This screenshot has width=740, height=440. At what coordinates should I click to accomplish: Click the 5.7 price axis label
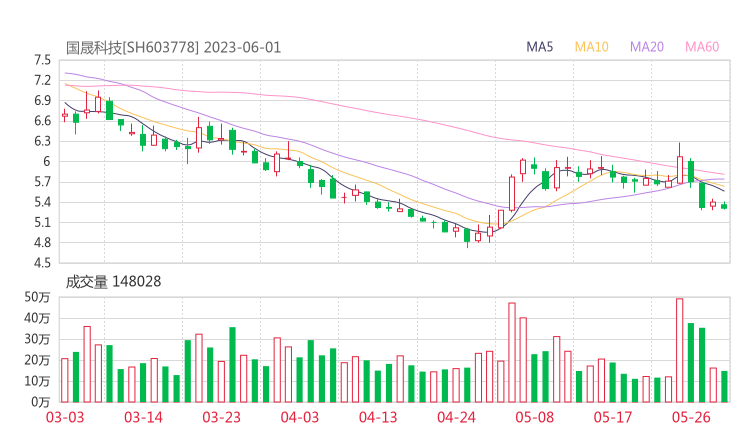(42, 182)
